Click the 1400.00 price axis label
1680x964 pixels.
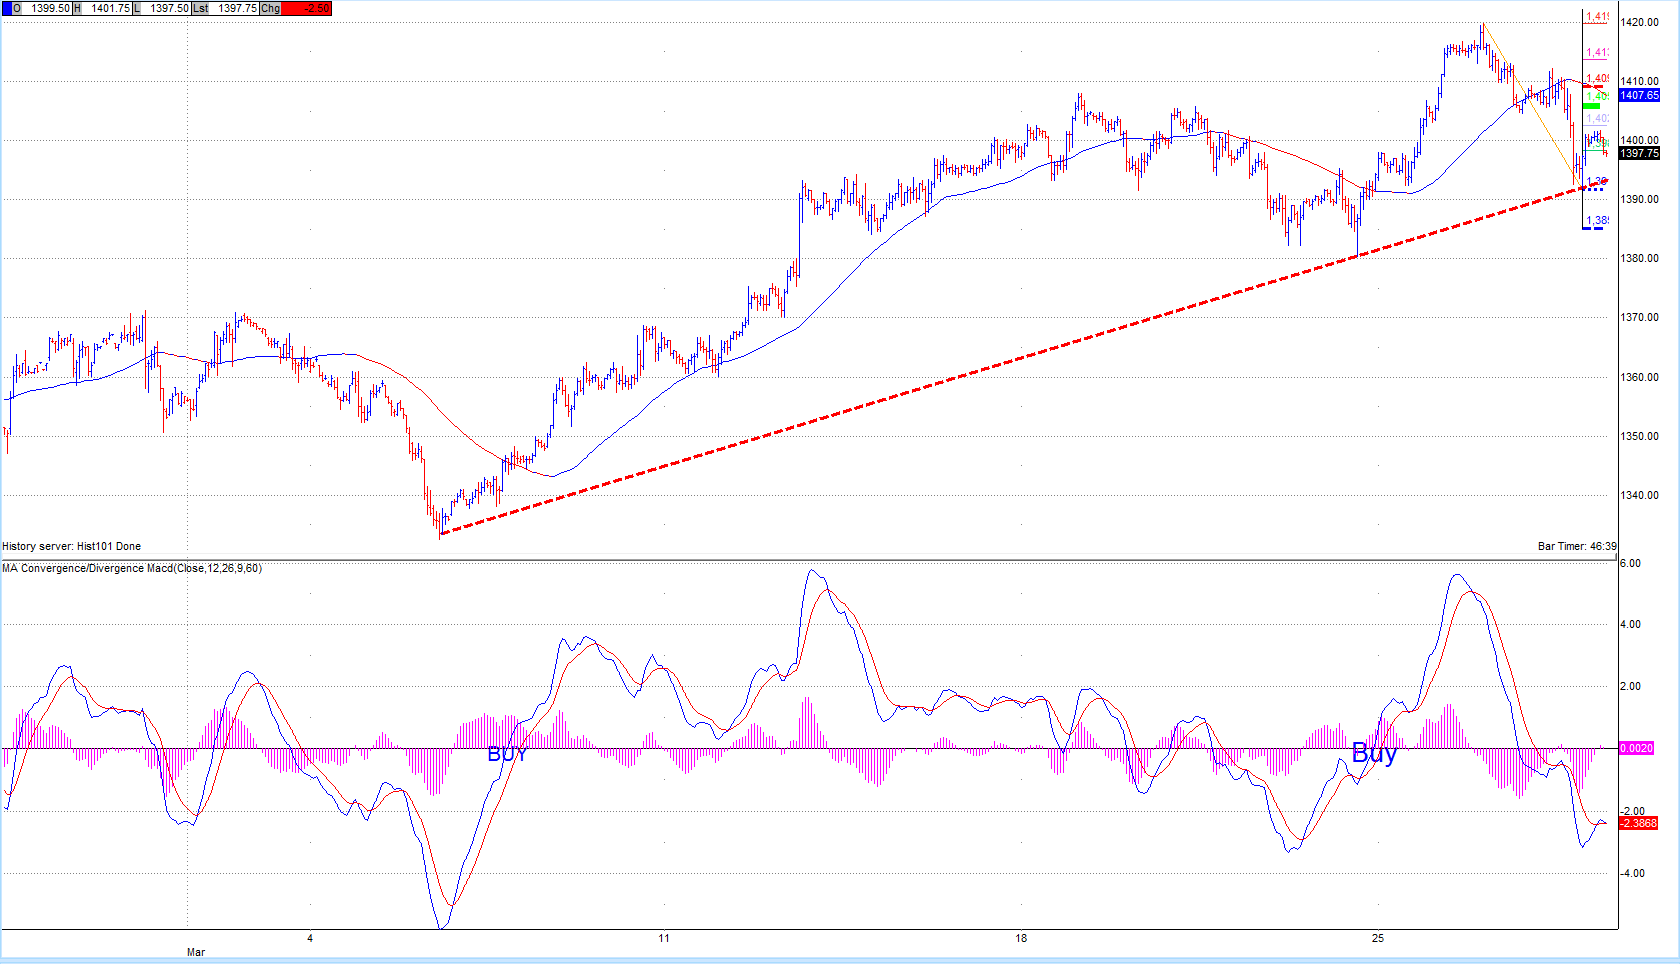(x=1640, y=140)
